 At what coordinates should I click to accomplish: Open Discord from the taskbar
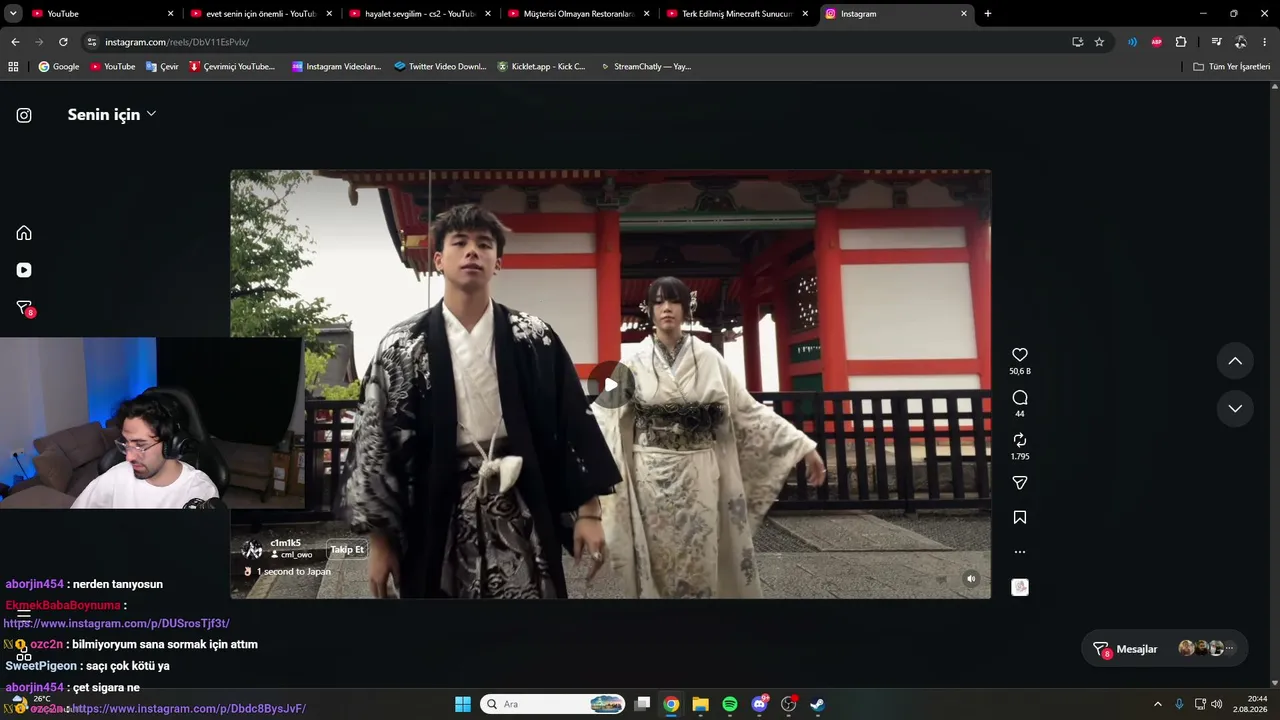[x=759, y=704]
